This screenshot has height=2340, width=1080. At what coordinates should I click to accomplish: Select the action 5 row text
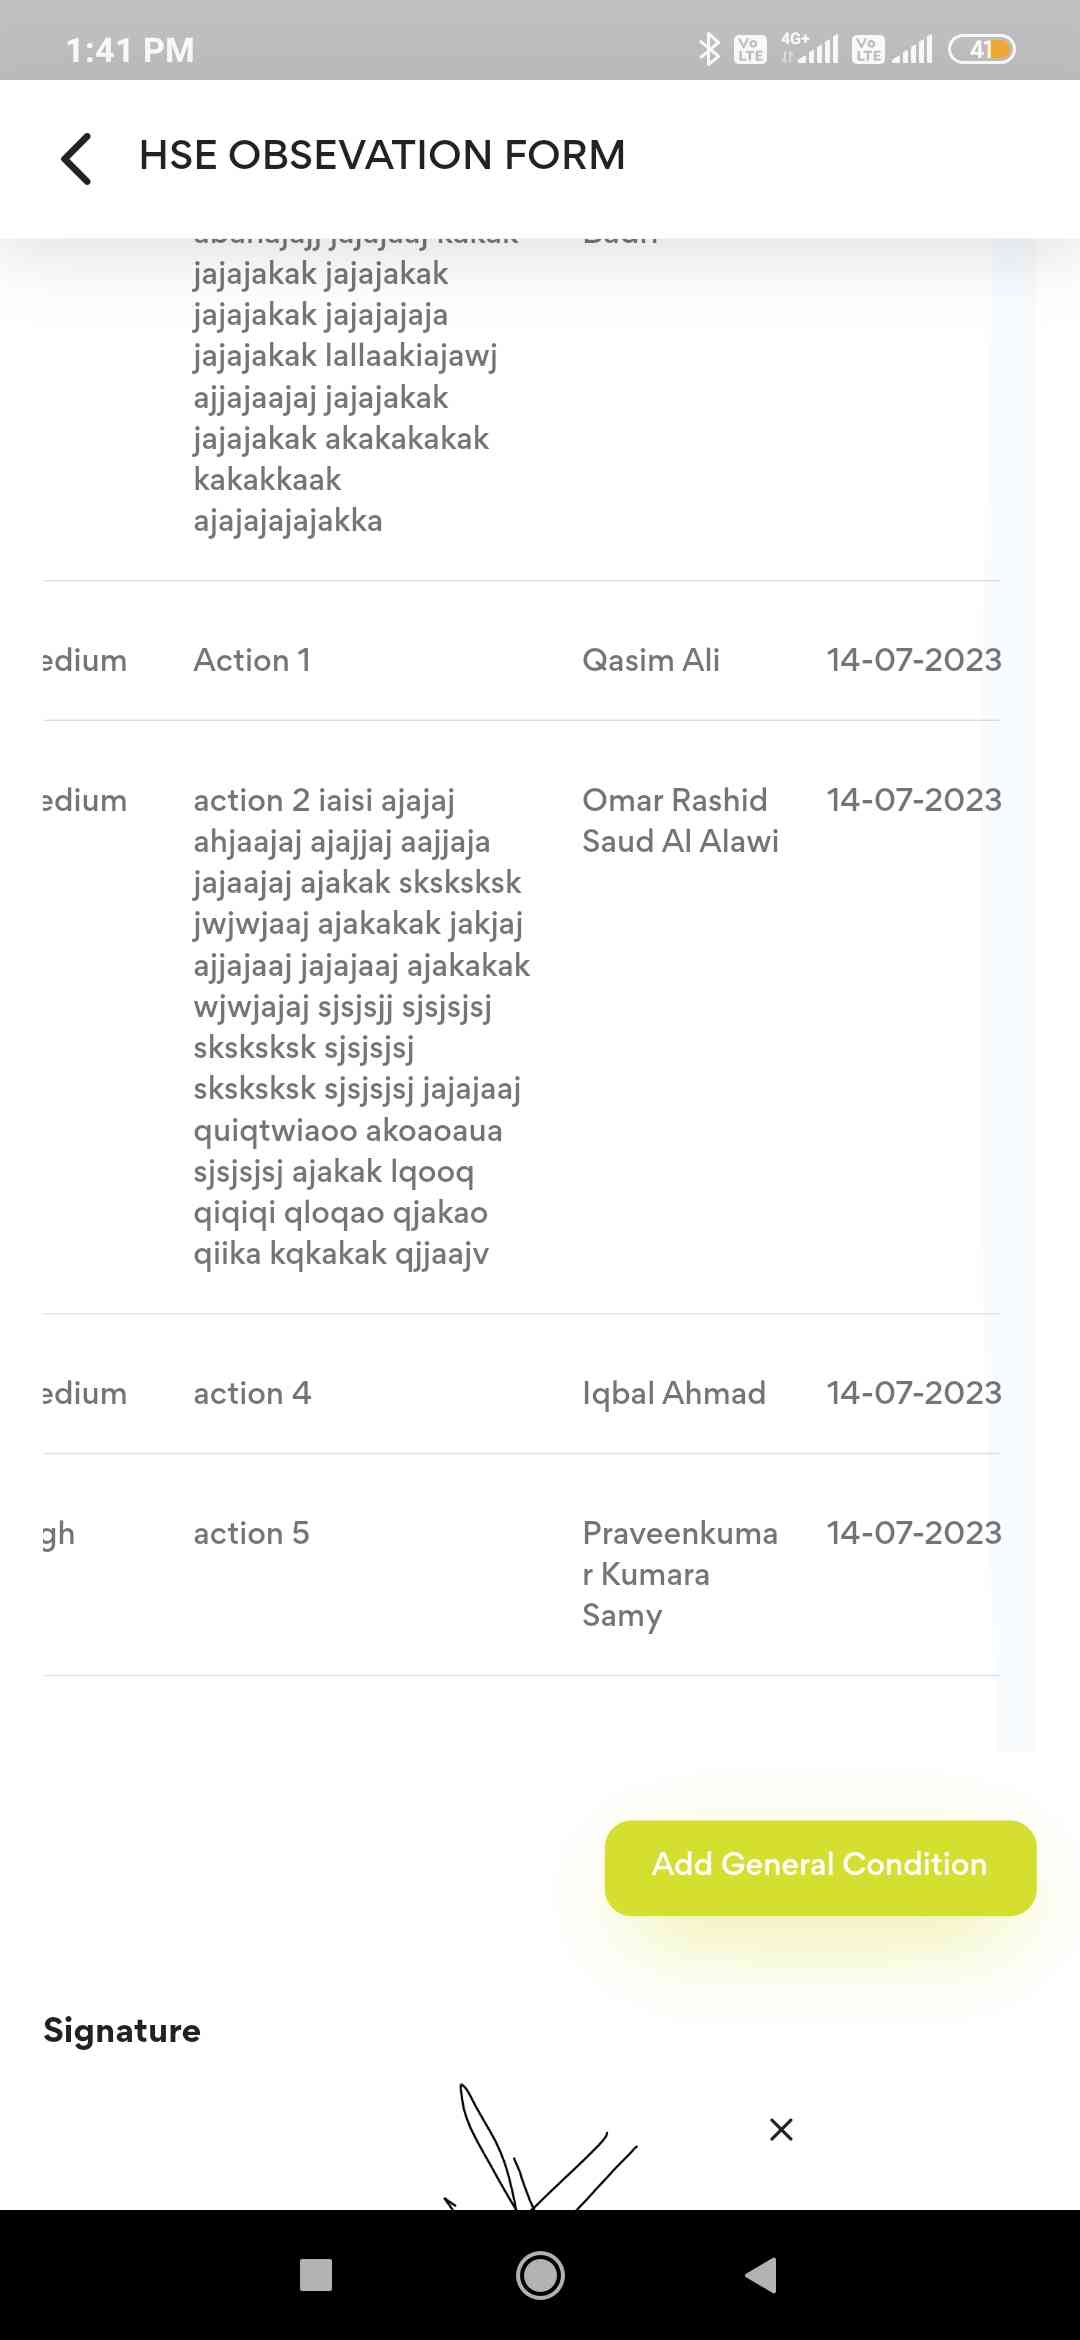tap(251, 1533)
